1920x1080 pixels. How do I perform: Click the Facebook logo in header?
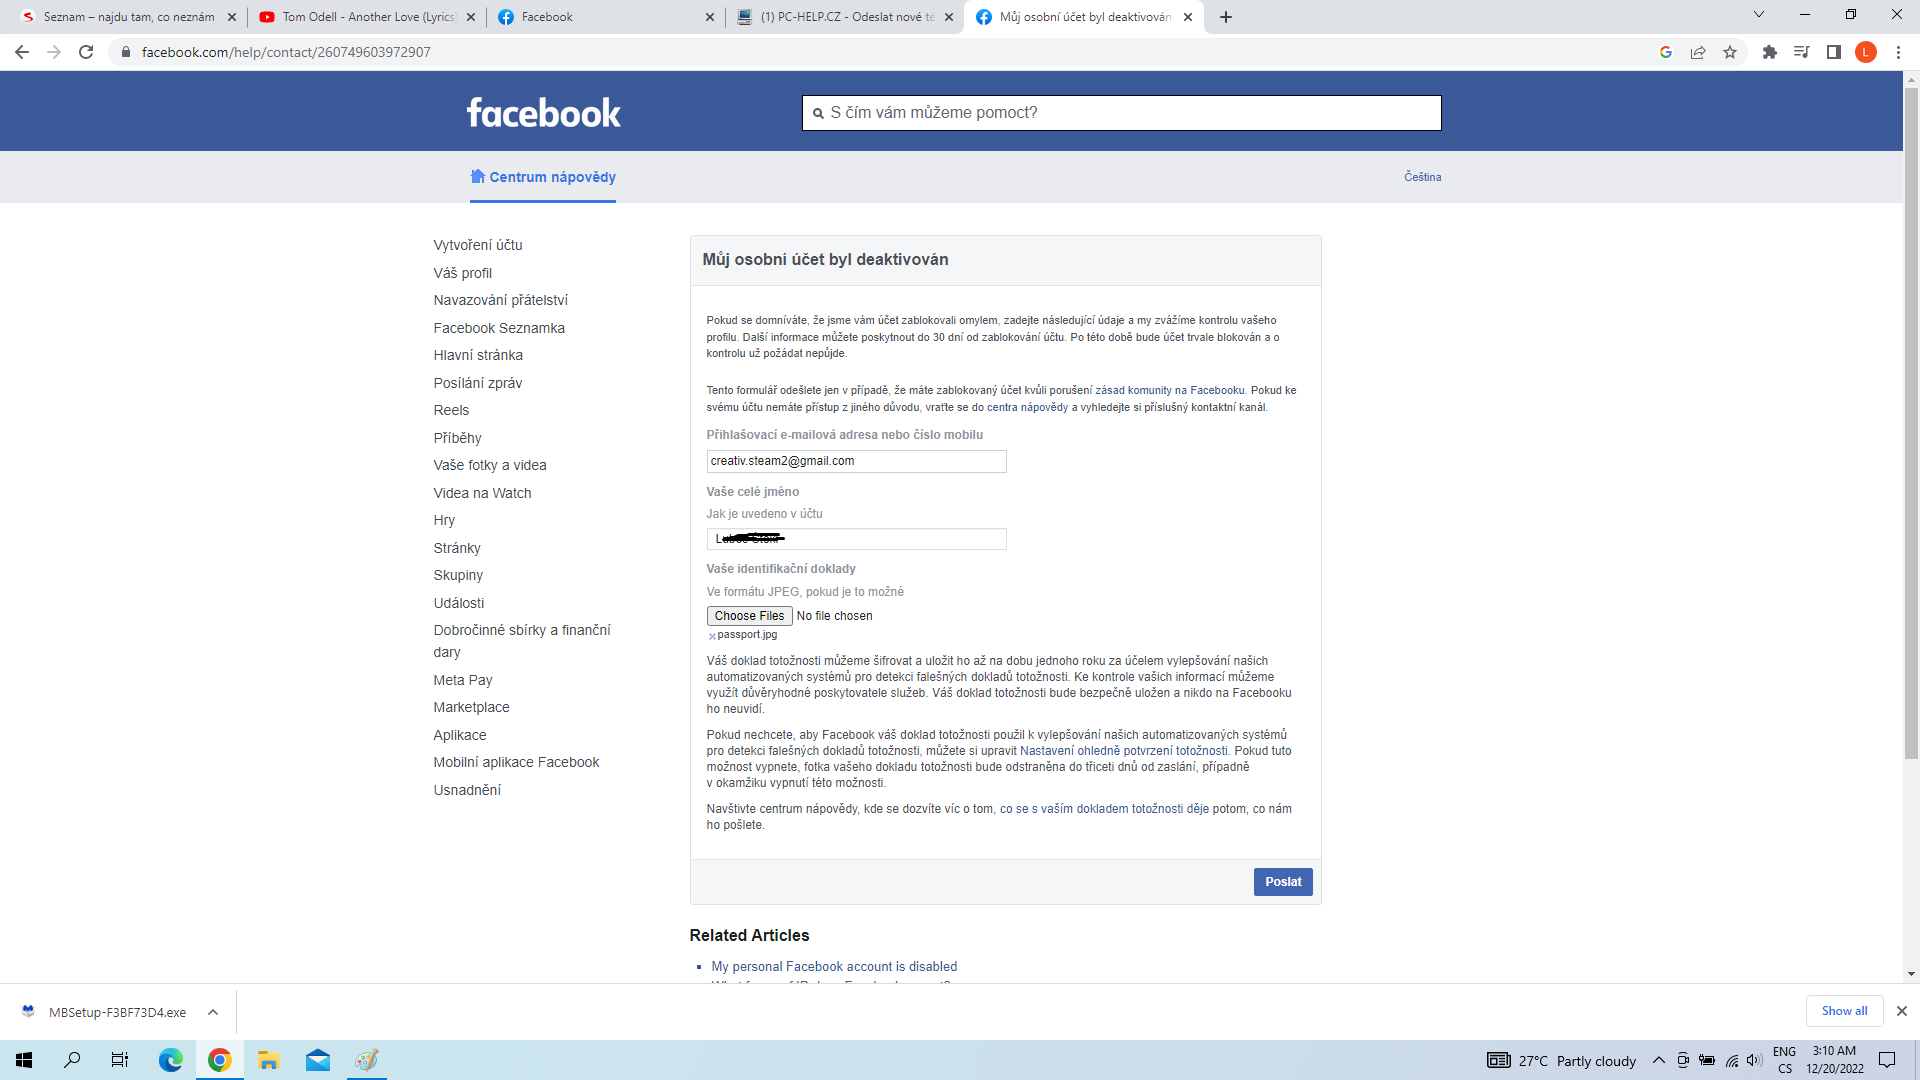[x=543, y=113]
